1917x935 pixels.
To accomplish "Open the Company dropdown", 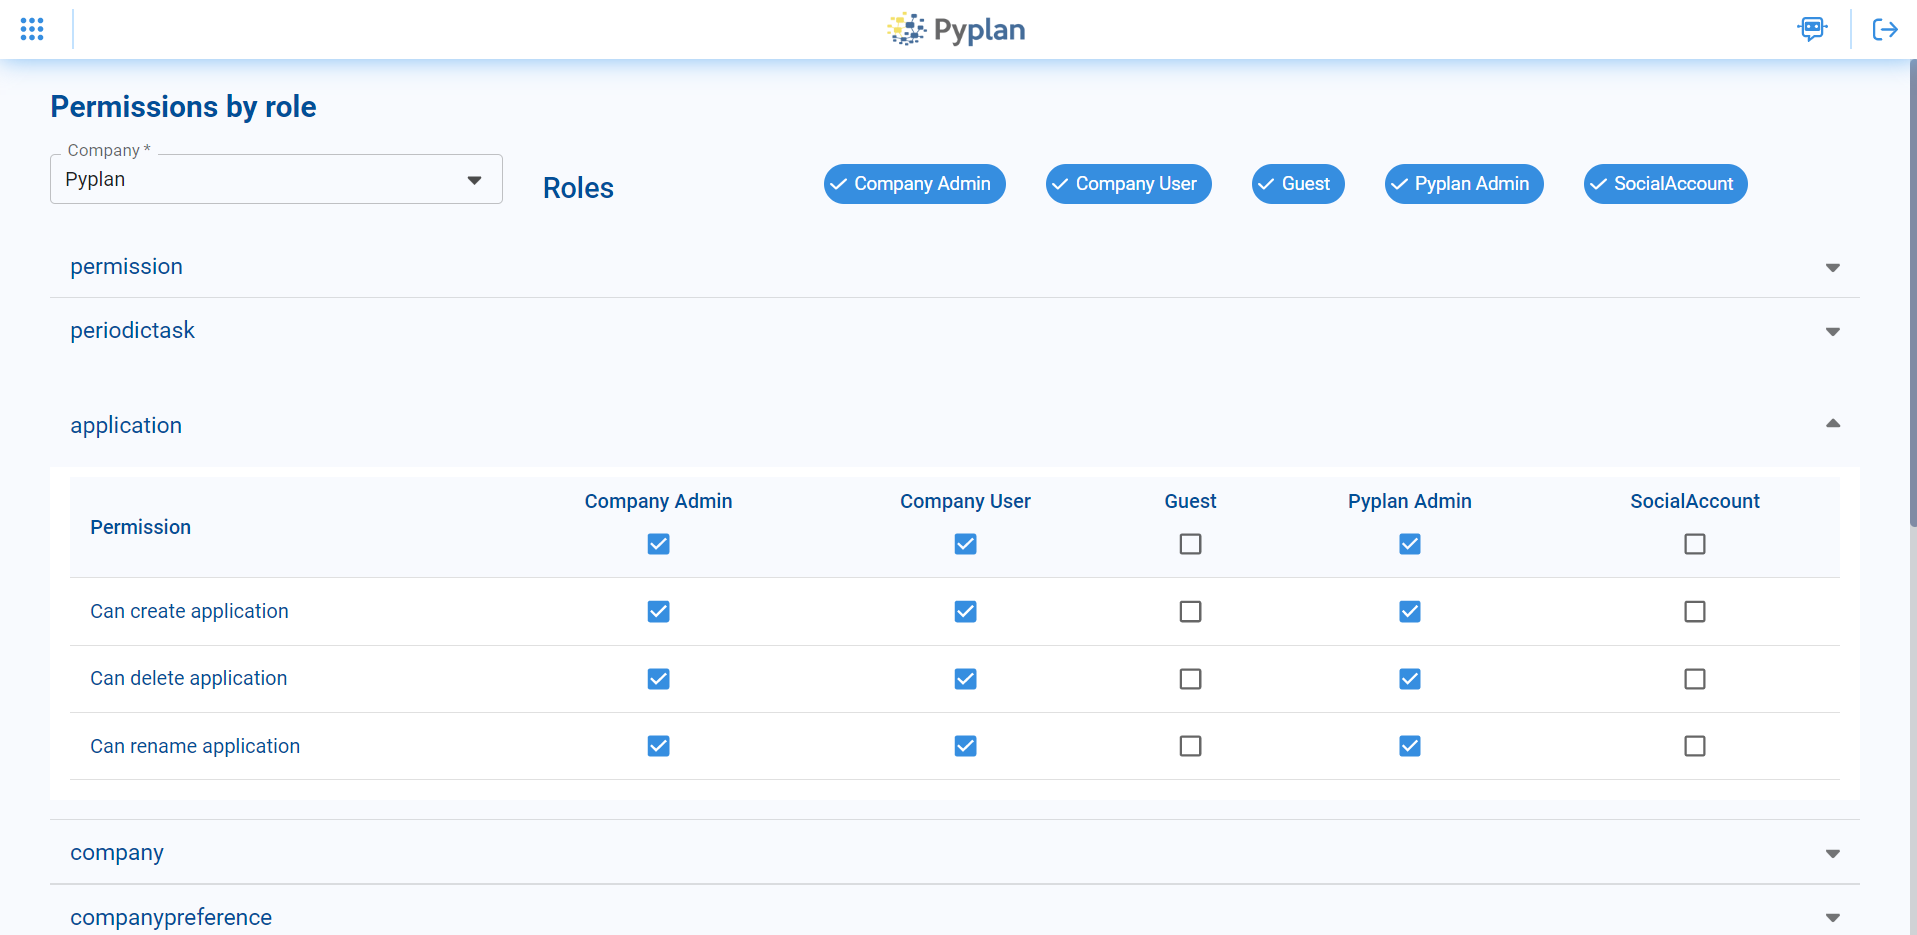I will click(x=474, y=179).
